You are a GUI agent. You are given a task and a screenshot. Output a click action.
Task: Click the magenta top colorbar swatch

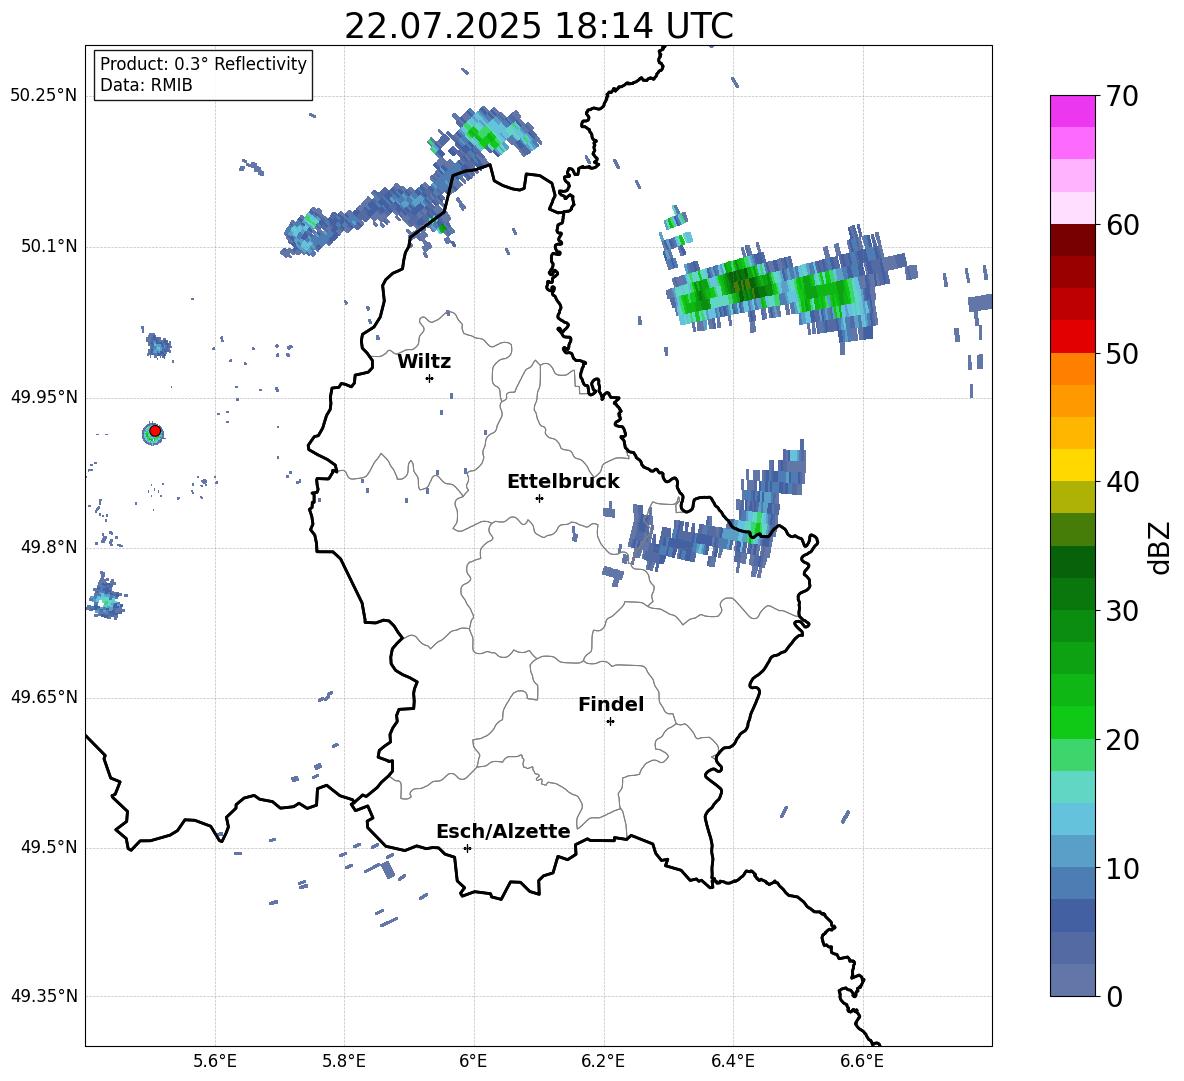tap(1073, 111)
